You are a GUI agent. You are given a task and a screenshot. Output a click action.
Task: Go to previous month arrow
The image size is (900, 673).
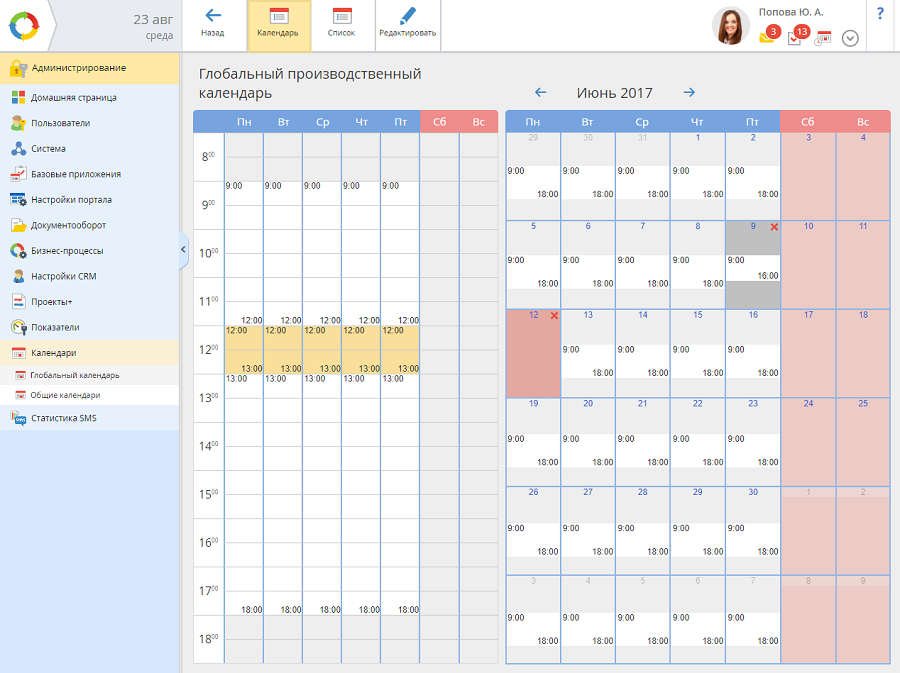(541, 93)
